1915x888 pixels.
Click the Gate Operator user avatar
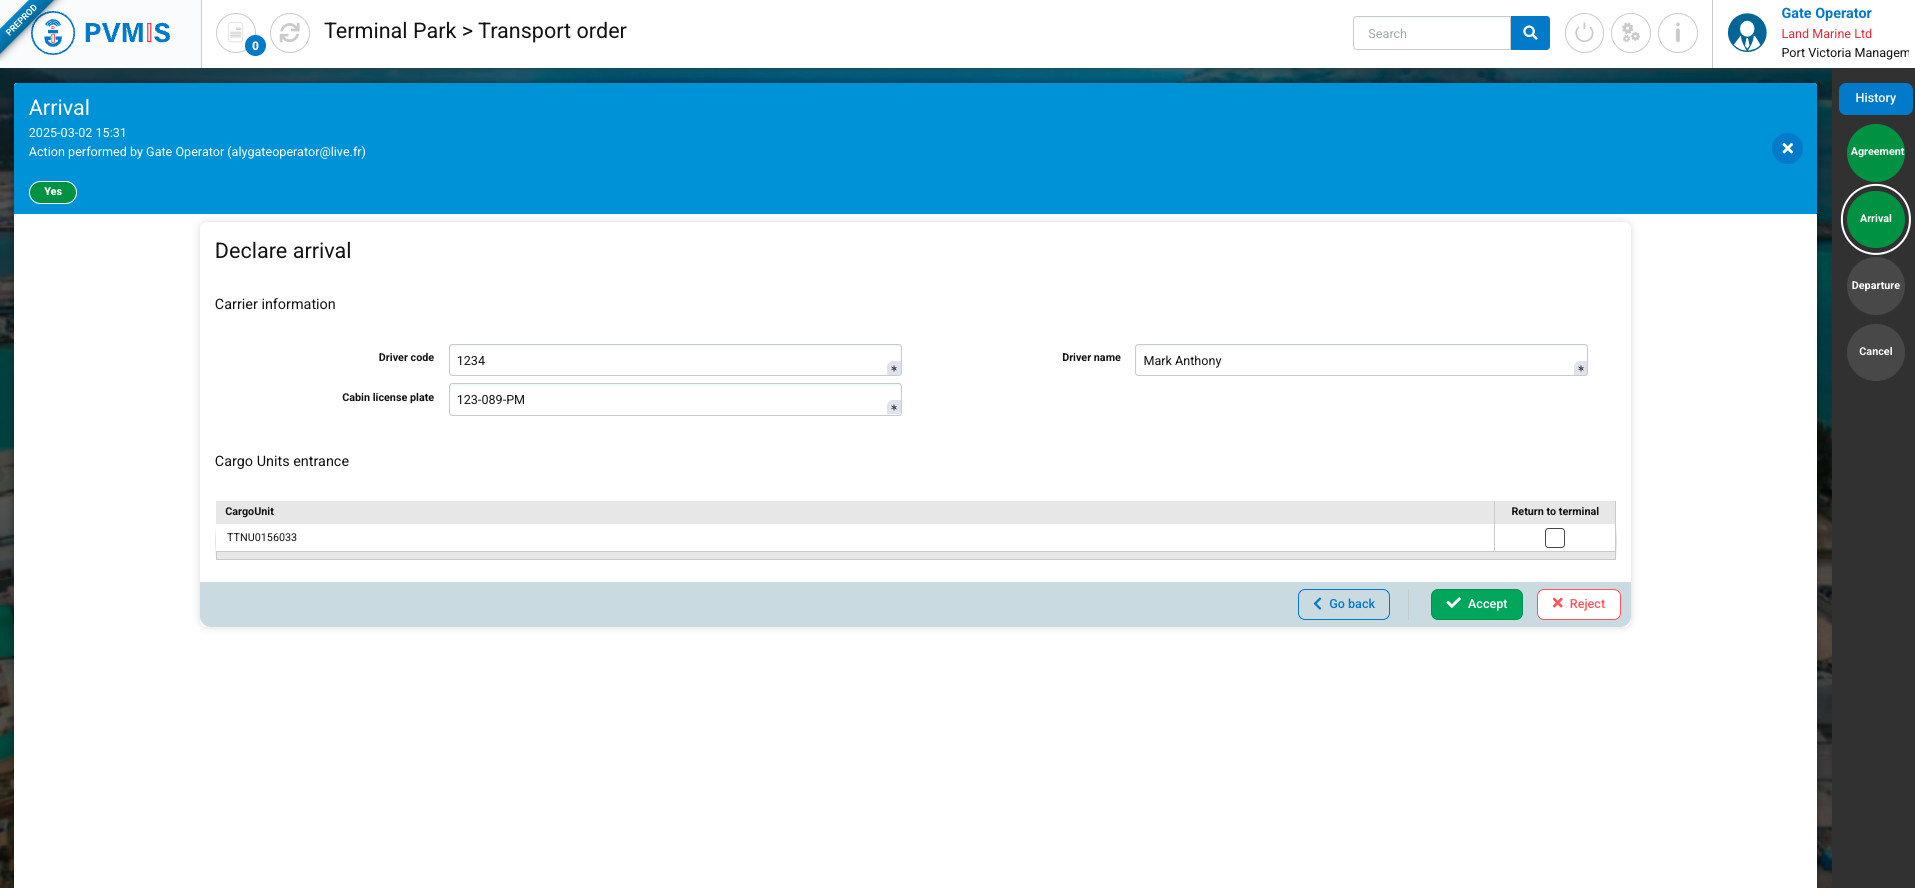click(1747, 33)
